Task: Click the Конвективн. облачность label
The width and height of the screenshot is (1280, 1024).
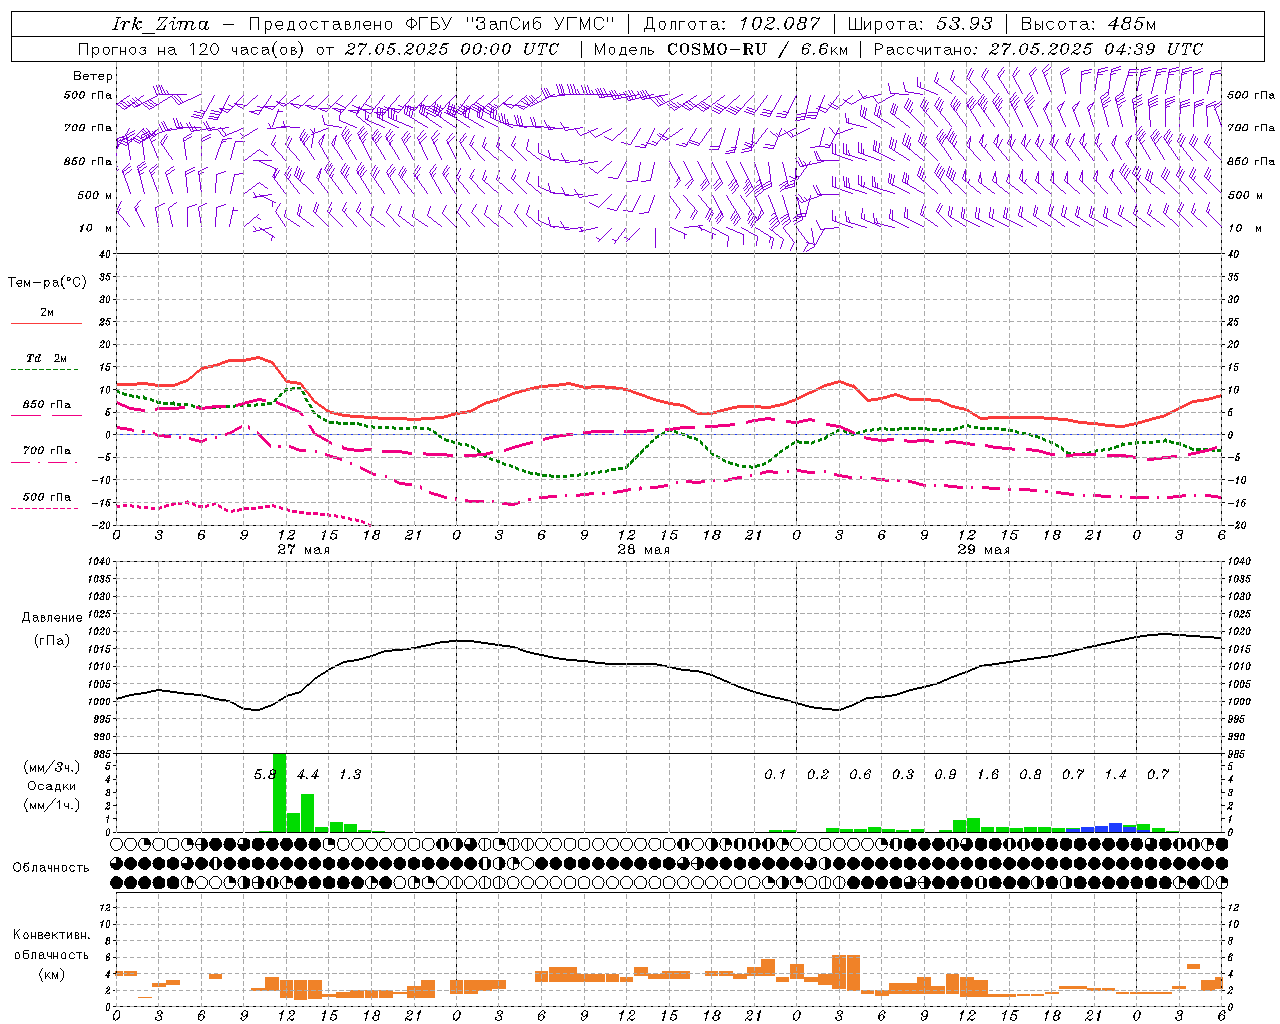Action: [x=51, y=945]
